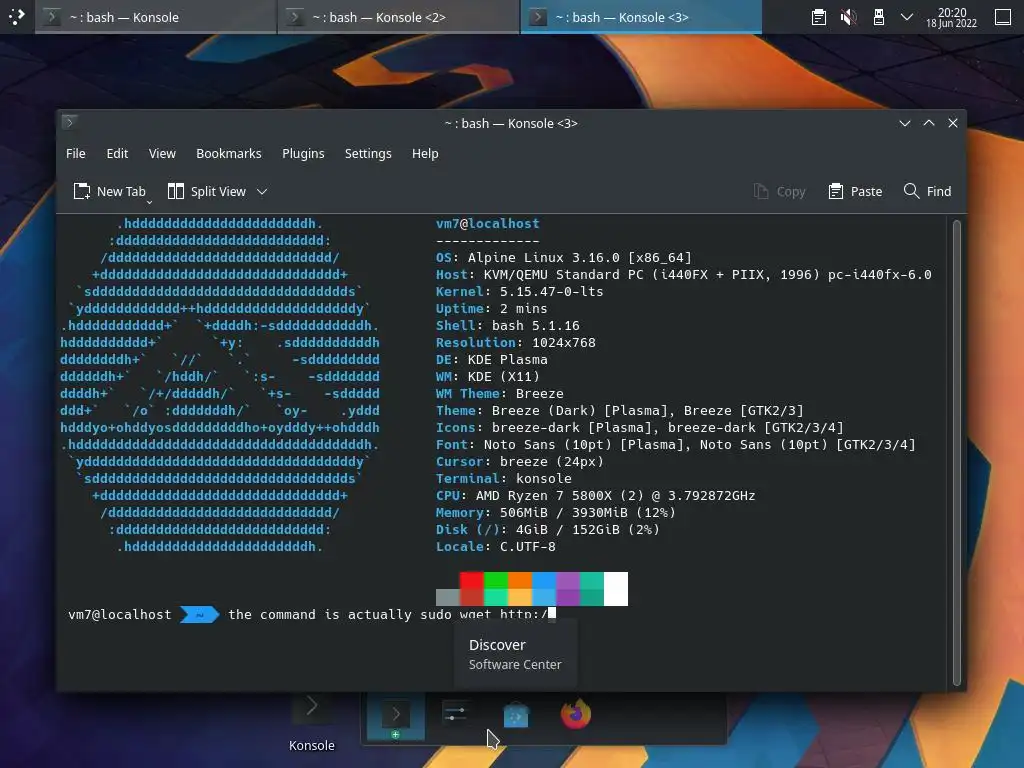The image size is (1024, 768).
Task: Click the 'Font: Noto Sans (10pt)' line
Action: (676, 444)
